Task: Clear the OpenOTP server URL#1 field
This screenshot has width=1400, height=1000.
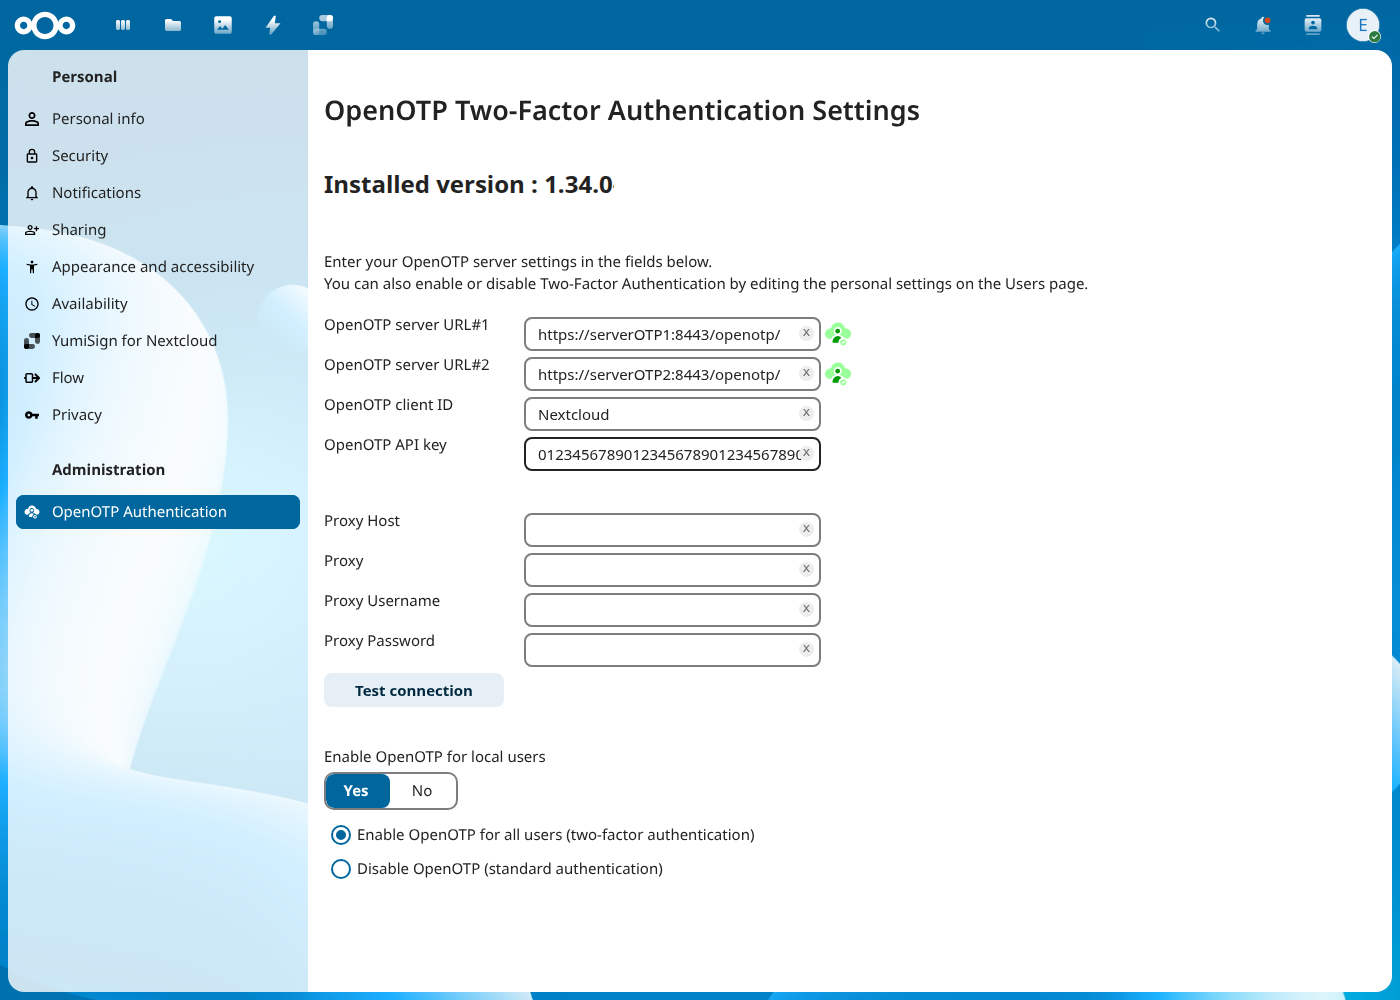Action: click(806, 333)
